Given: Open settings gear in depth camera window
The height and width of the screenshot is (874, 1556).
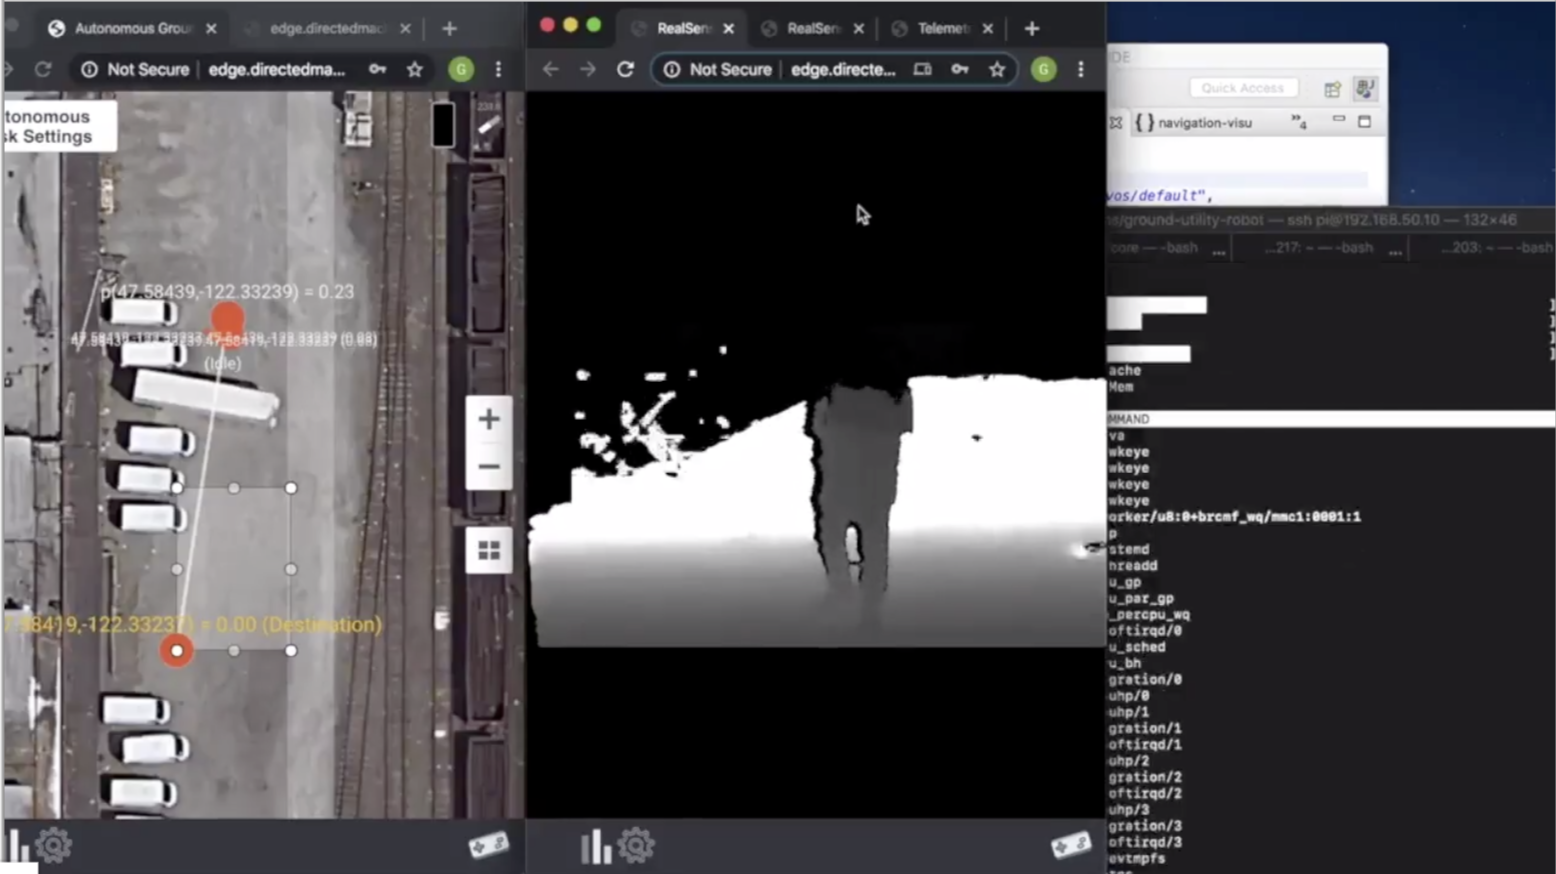Looking at the screenshot, I should [636, 846].
